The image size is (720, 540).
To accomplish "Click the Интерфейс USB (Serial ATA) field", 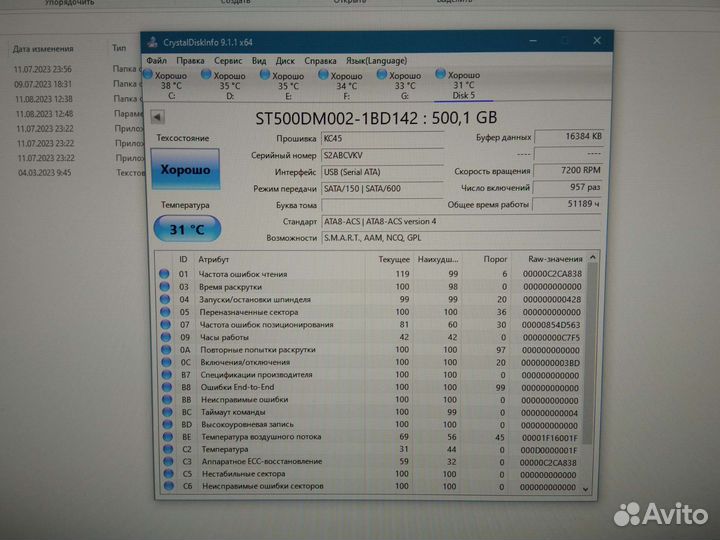I will [x=382, y=172].
